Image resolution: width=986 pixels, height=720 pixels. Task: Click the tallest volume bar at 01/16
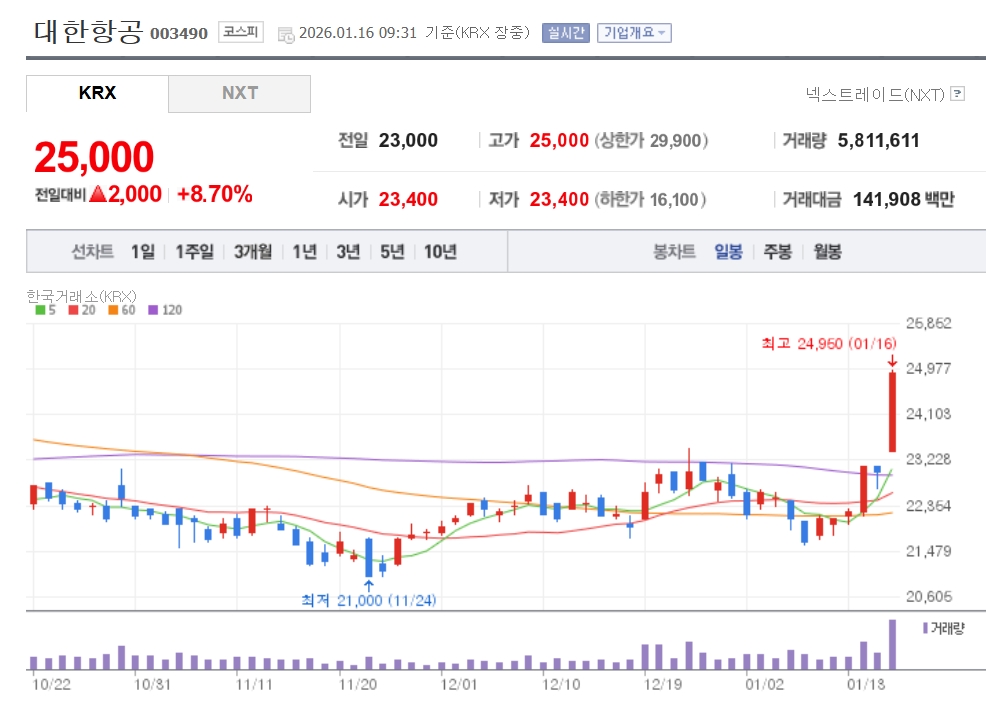tap(892, 644)
